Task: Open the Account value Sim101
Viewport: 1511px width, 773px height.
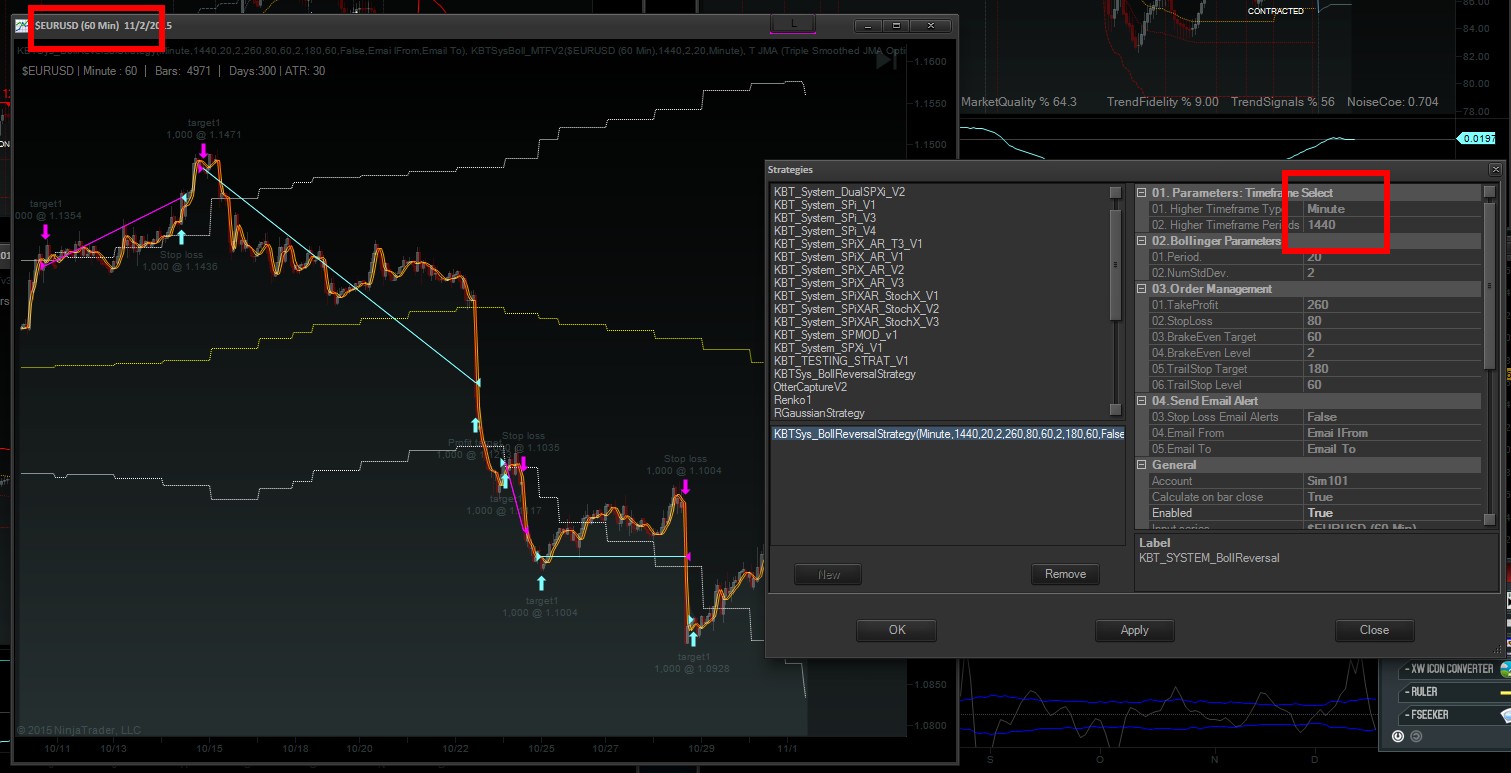Action: click(1393, 481)
